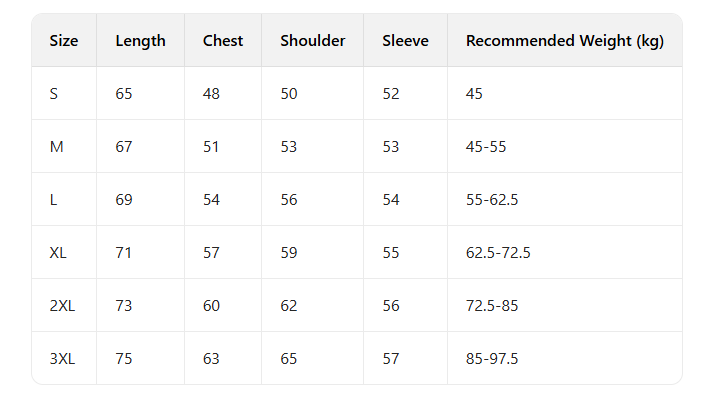This screenshot has height=403, width=705.
Task: Select the Recommended Weight (kg) header
Action: 565,41
